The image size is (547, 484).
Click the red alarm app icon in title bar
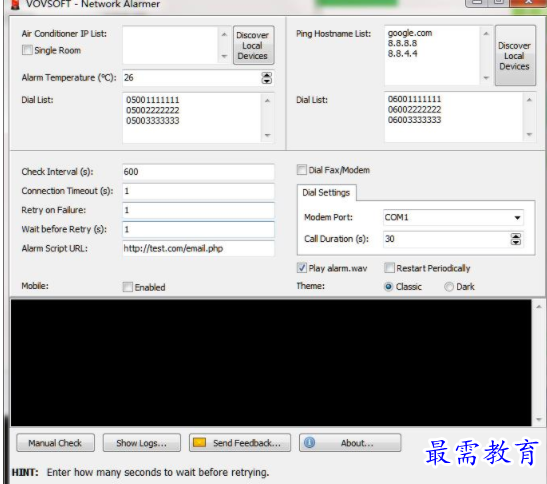pyautogui.click(x=15, y=5)
